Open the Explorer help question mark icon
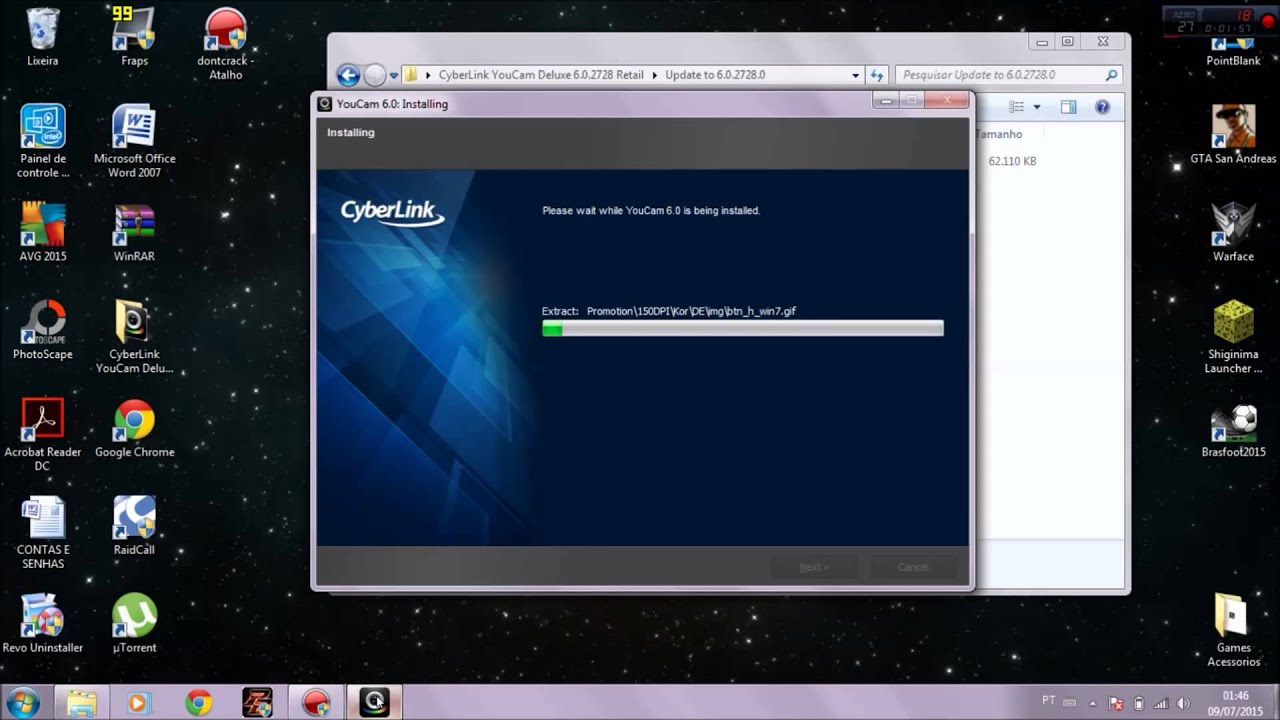This screenshot has height=720, width=1280. [1102, 107]
